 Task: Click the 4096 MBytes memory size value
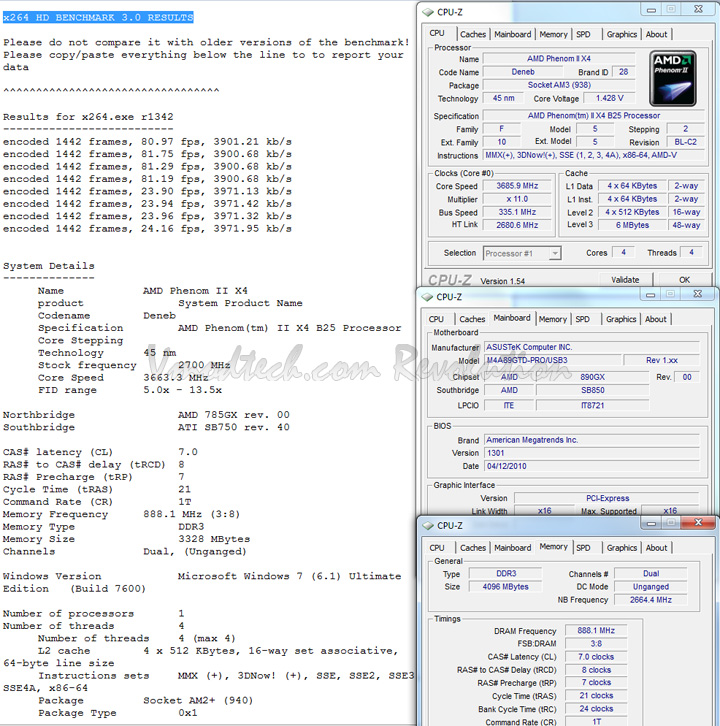click(x=505, y=587)
